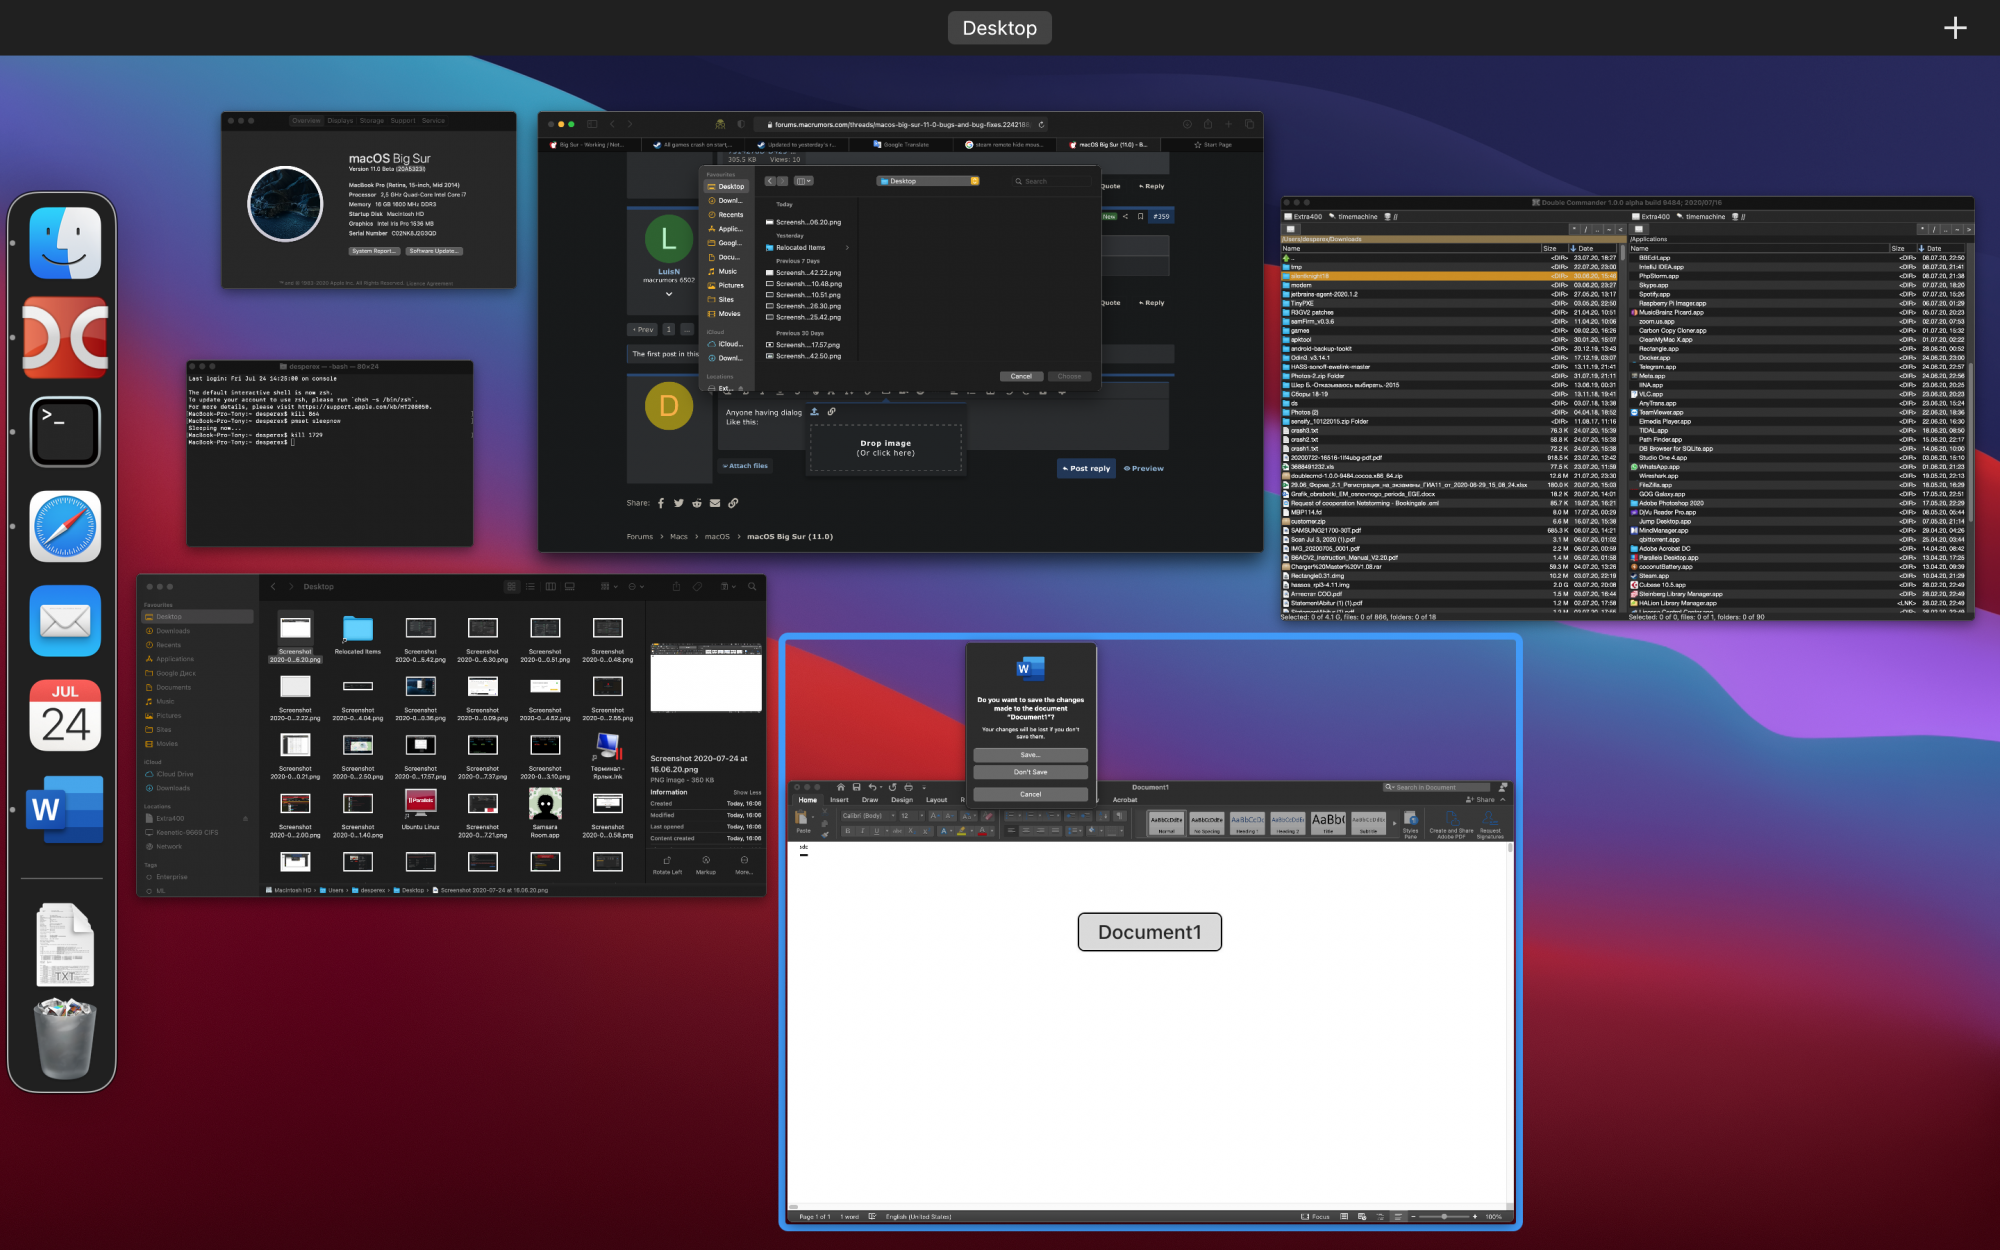Adjust the Word zoom slider in status bar
Image resolution: width=2000 pixels, height=1250 pixels.
(x=1443, y=1217)
